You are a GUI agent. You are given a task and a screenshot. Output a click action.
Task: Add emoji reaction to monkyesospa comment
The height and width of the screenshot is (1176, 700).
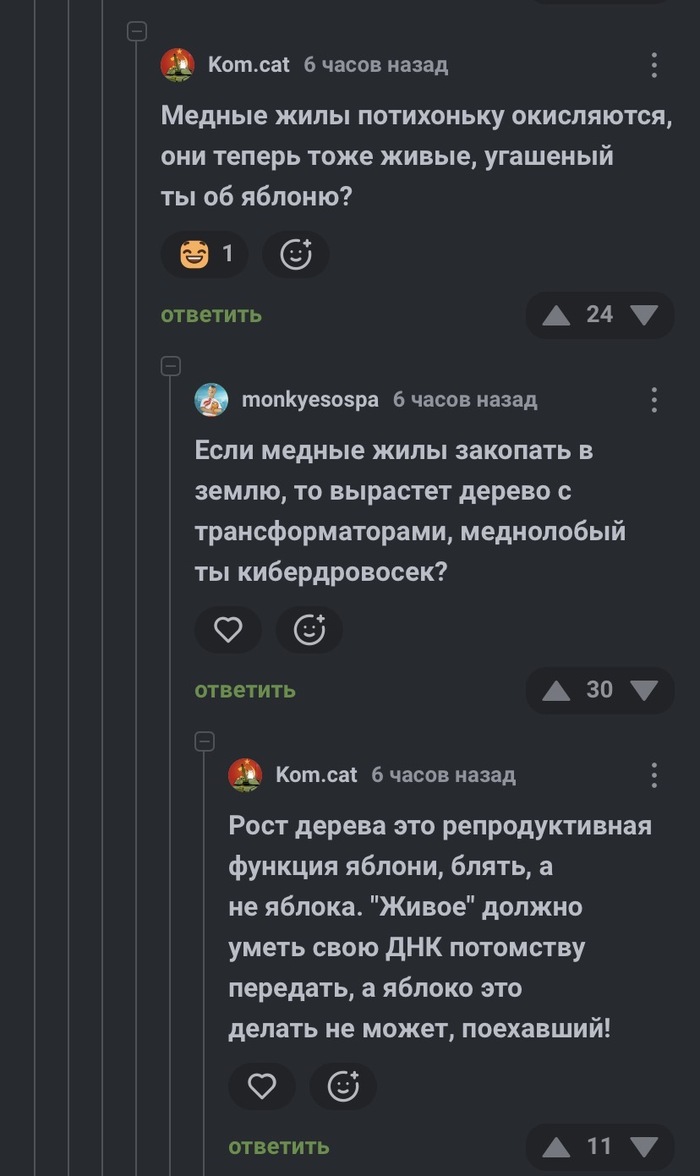(x=310, y=630)
